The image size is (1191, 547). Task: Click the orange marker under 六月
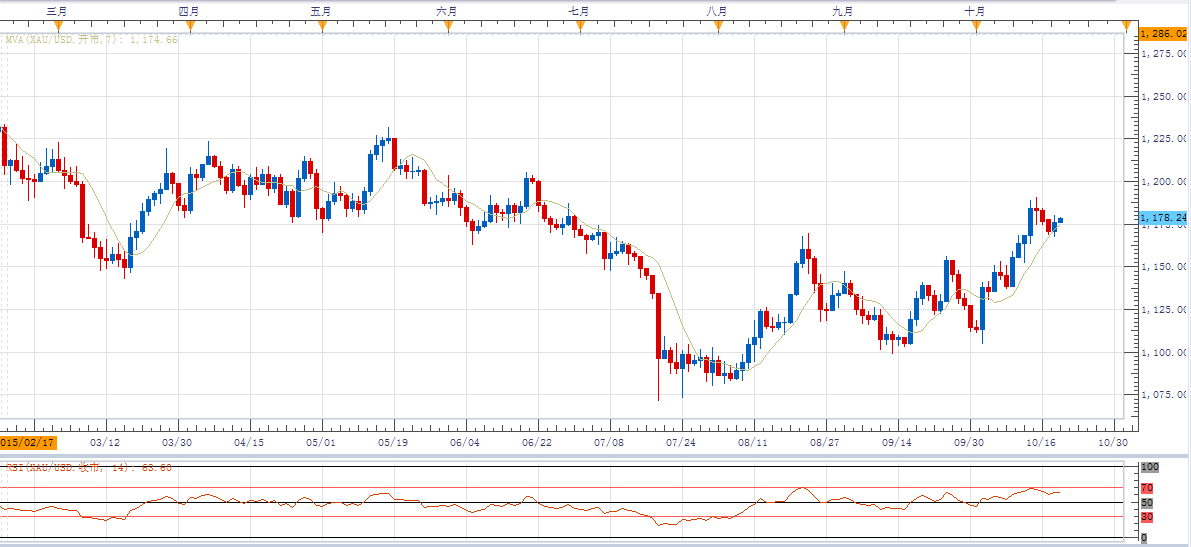click(x=448, y=26)
